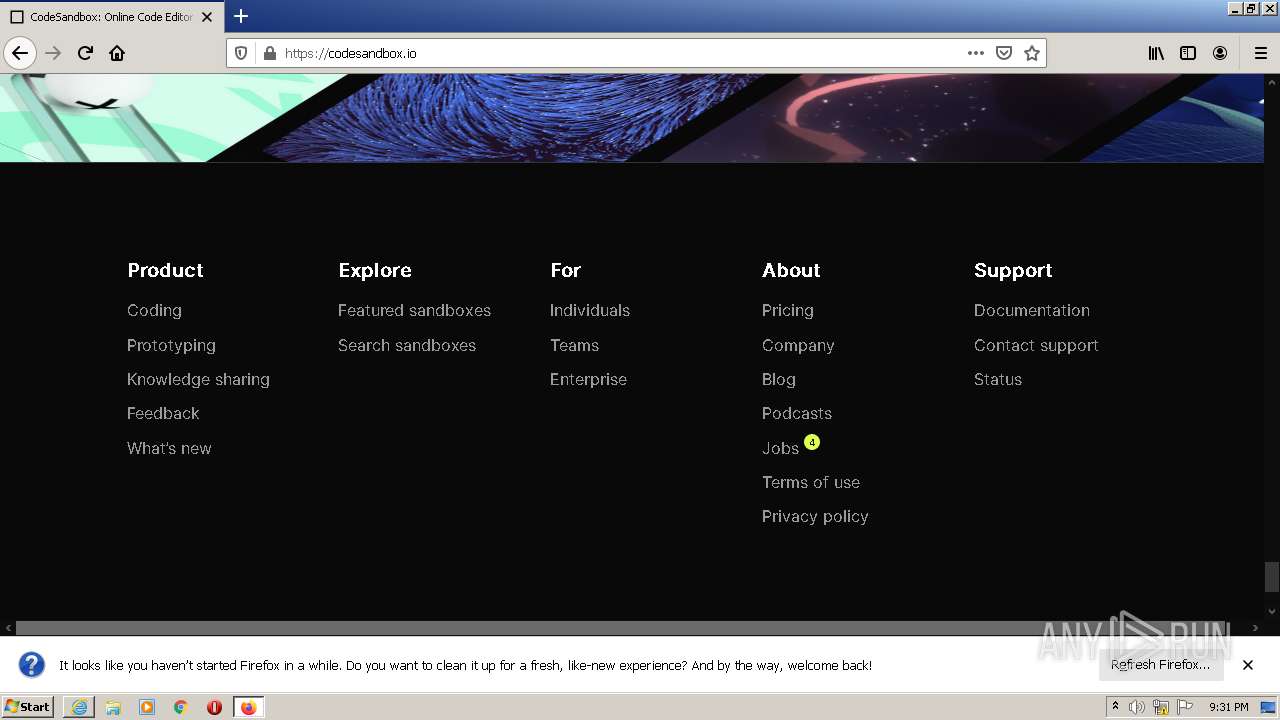Open the Individuals link
1280x720 pixels.
point(590,310)
